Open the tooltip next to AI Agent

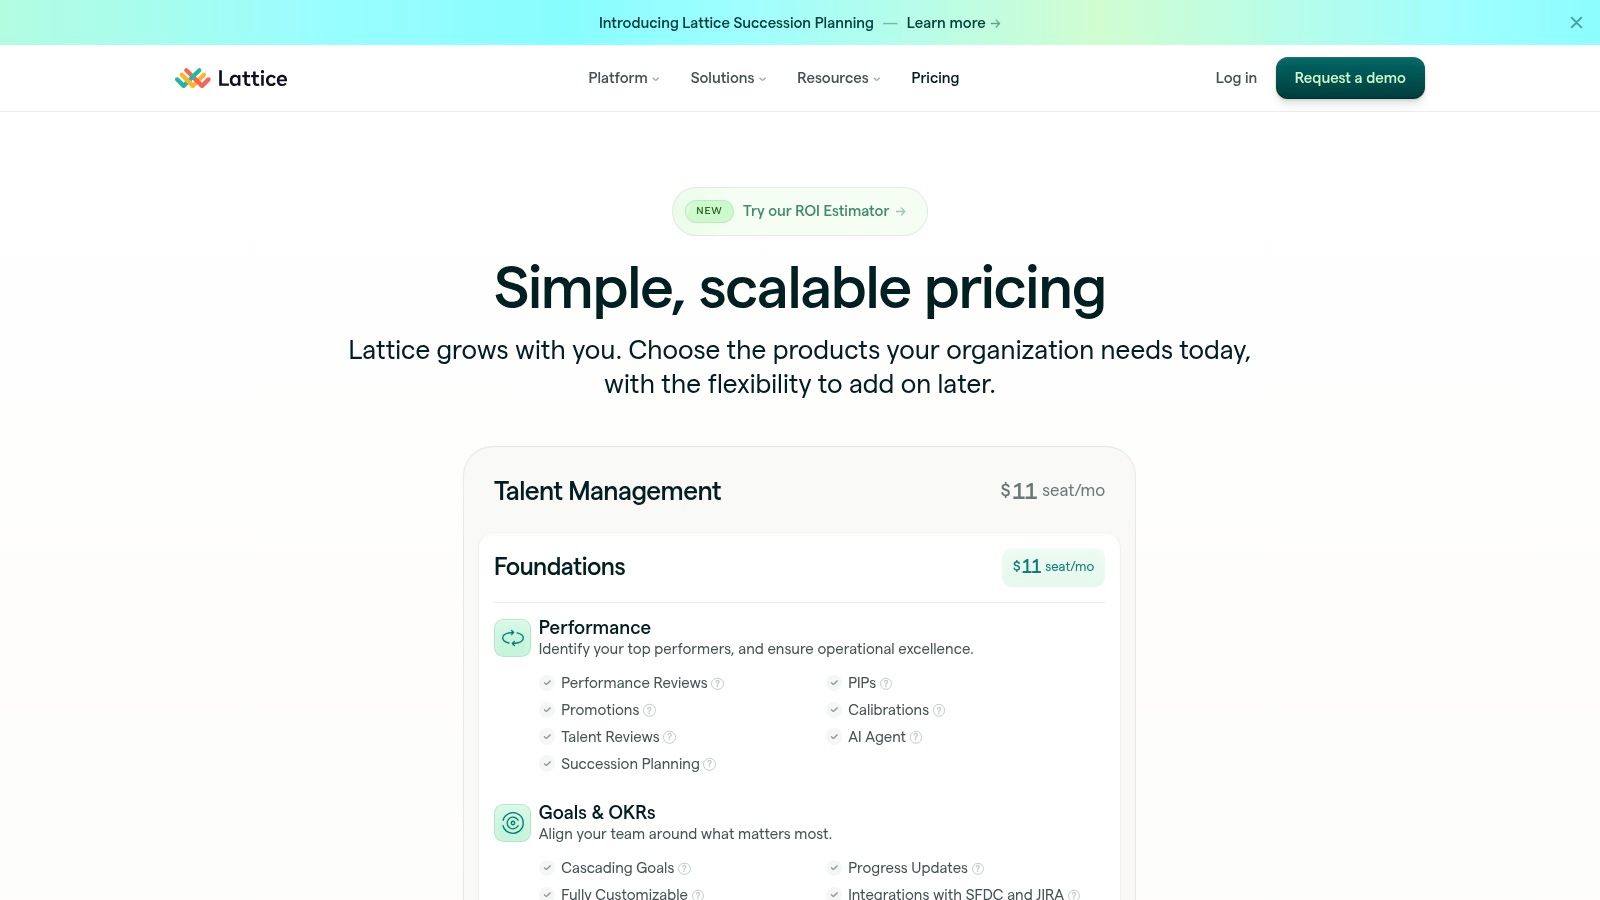coord(916,737)
